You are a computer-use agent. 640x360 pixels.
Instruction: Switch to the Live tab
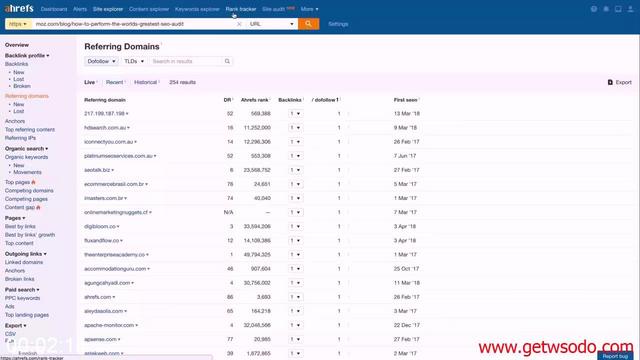(x=89, y=82)
